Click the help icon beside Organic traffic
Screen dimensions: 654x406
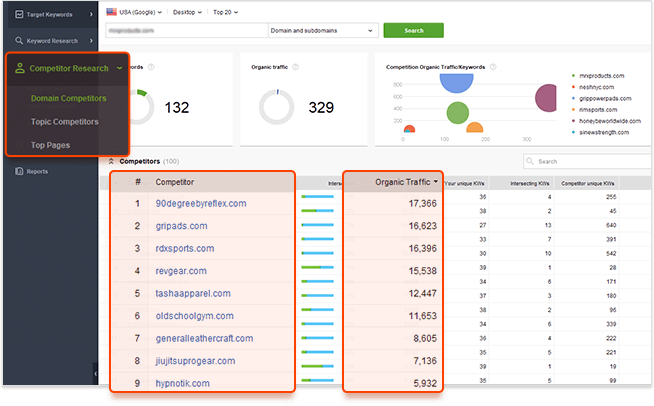(295, 67)
